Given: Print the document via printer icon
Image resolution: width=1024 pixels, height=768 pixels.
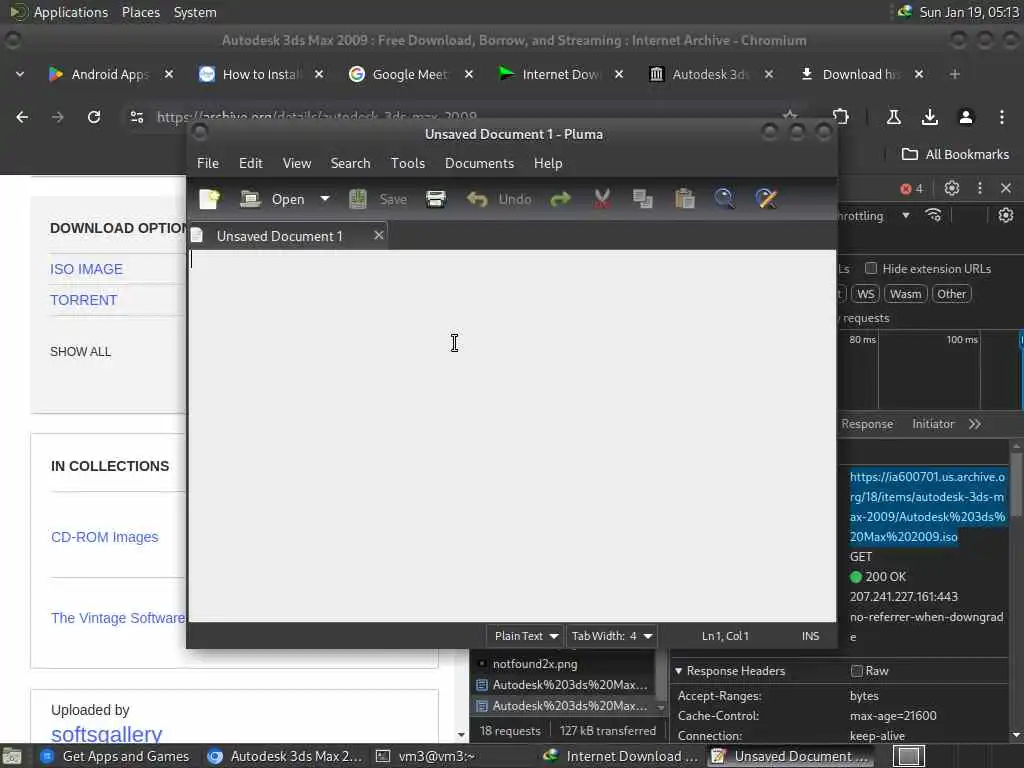Looking at the screenshot, I should [x=436, y=199].
